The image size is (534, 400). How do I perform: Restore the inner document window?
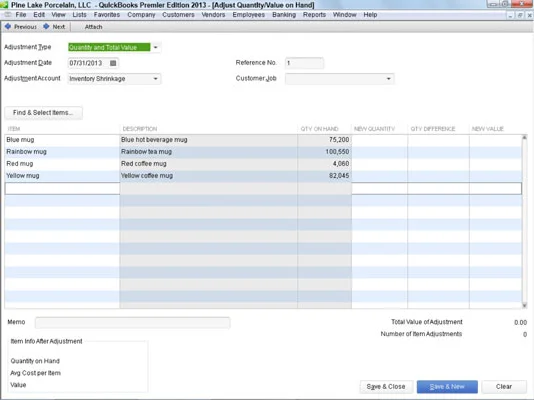pyautogui.click(x=520, y=15)
